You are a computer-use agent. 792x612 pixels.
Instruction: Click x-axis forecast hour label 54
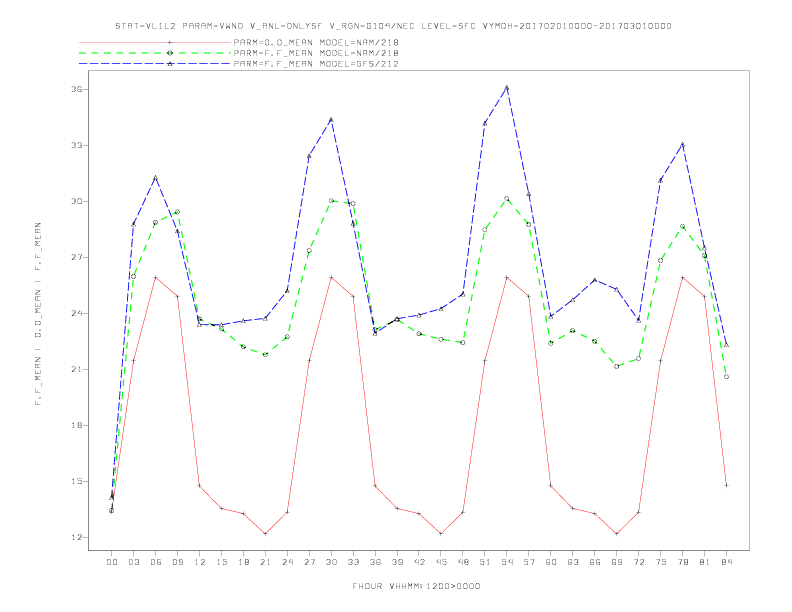[507, 562]
